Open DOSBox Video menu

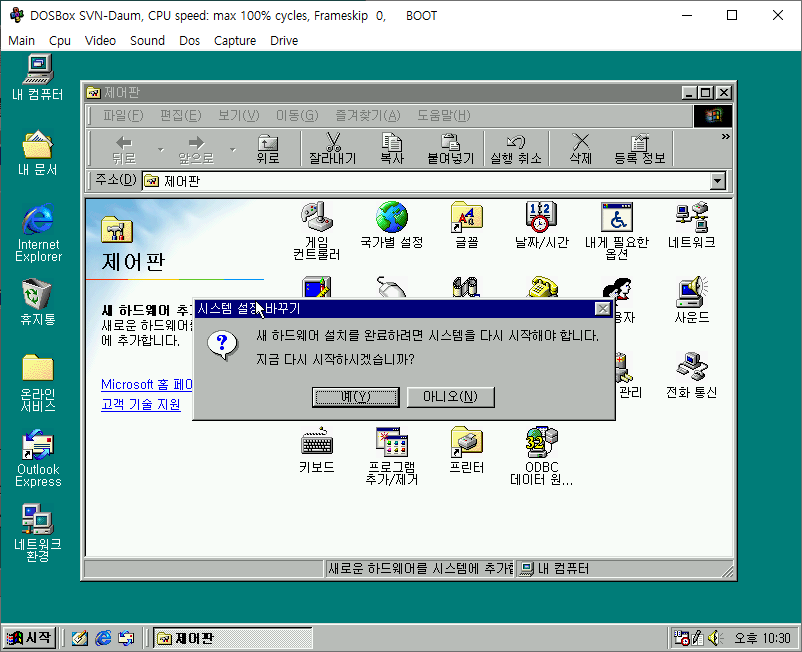[100, 40]
